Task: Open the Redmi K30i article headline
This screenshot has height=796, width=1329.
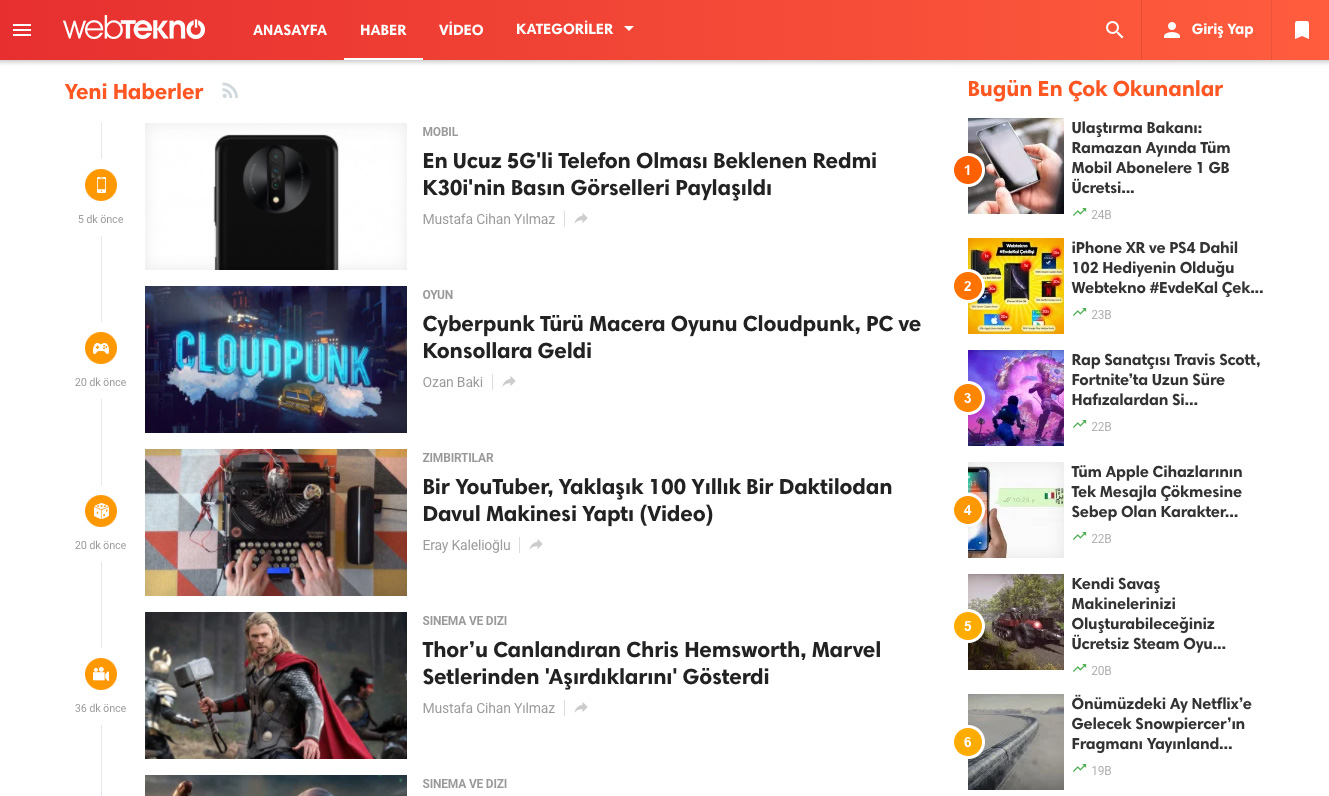Action: (x=649, y=174)
